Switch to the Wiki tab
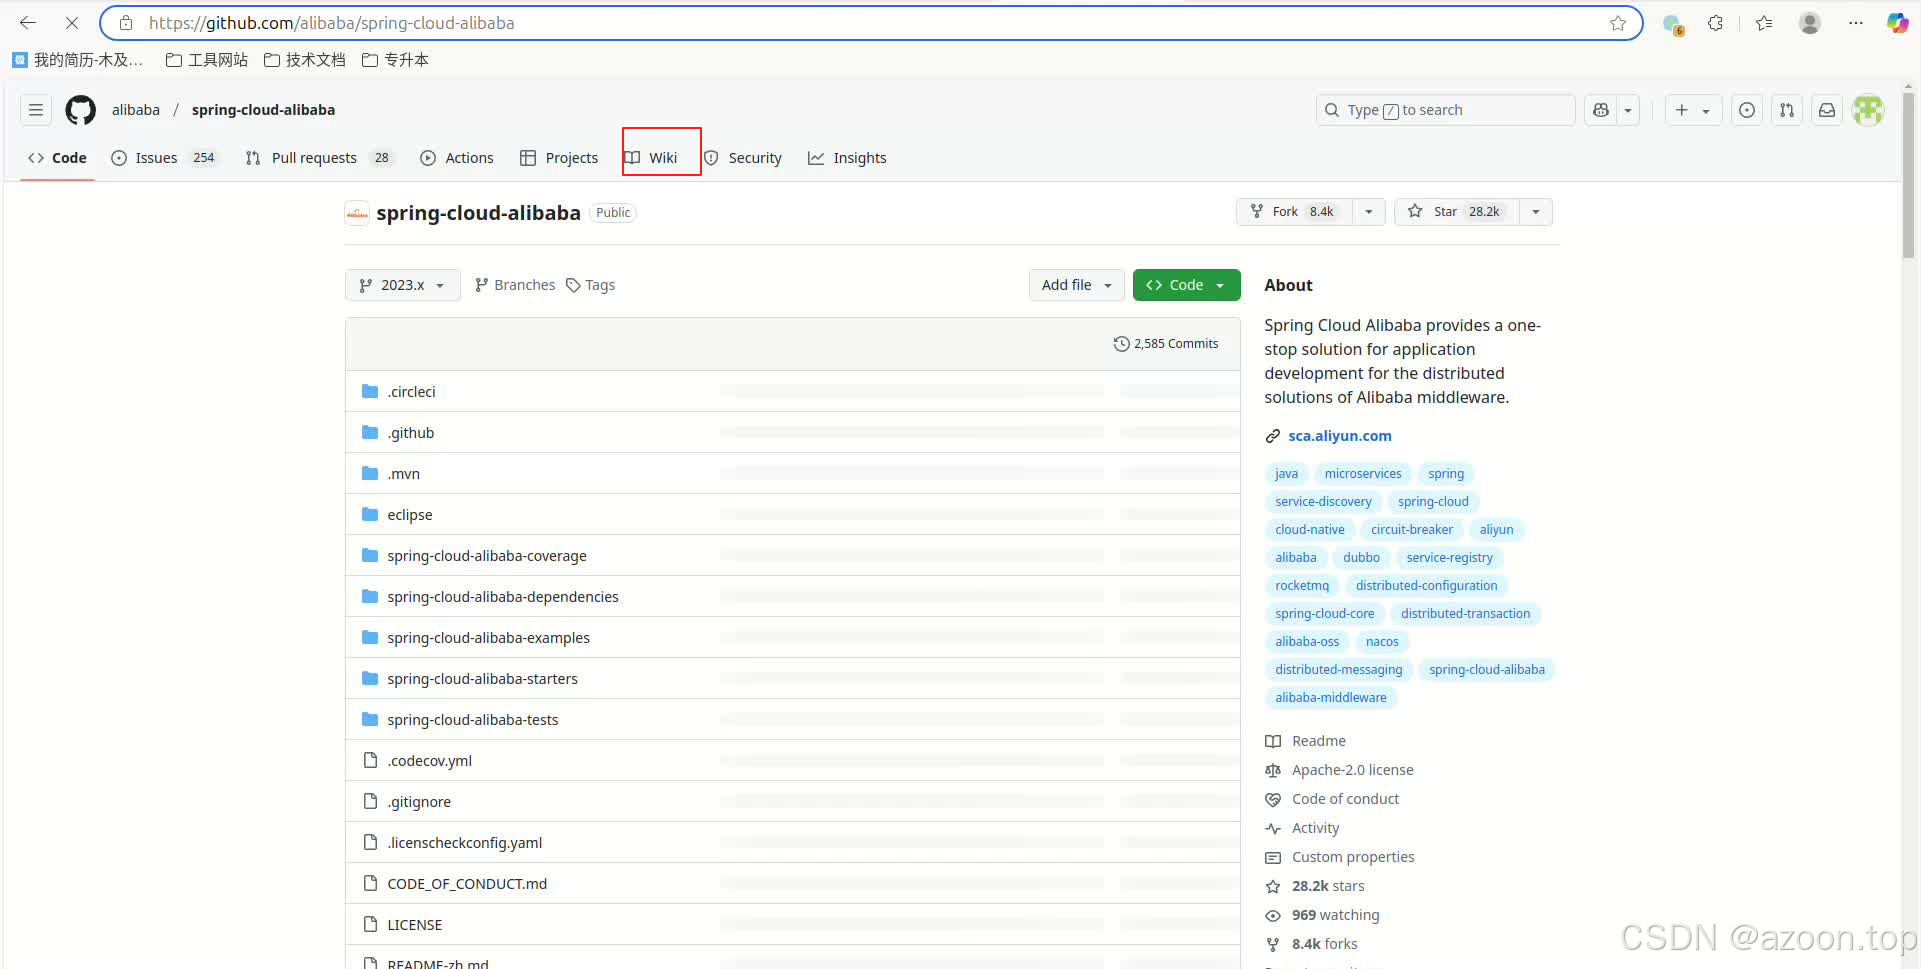Image resolution: width=1921 pixels, height=969 pixels. click(x=651, y=158)
